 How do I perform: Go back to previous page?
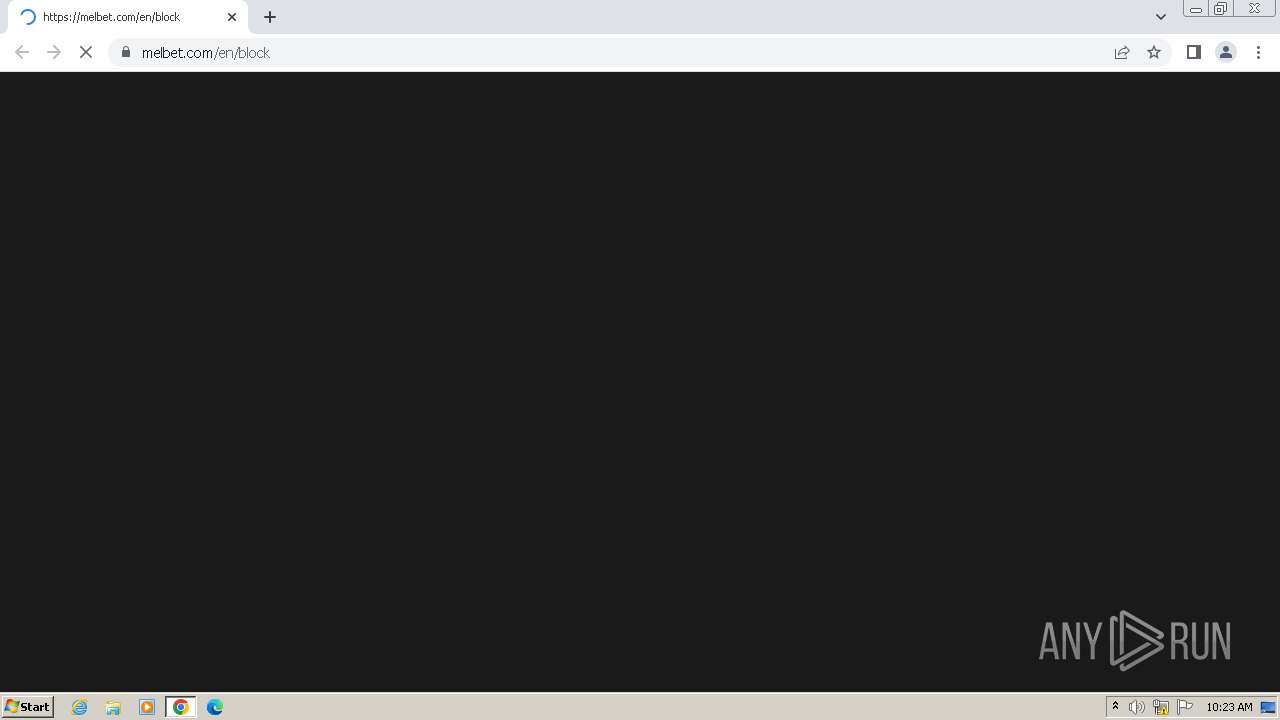22,52
